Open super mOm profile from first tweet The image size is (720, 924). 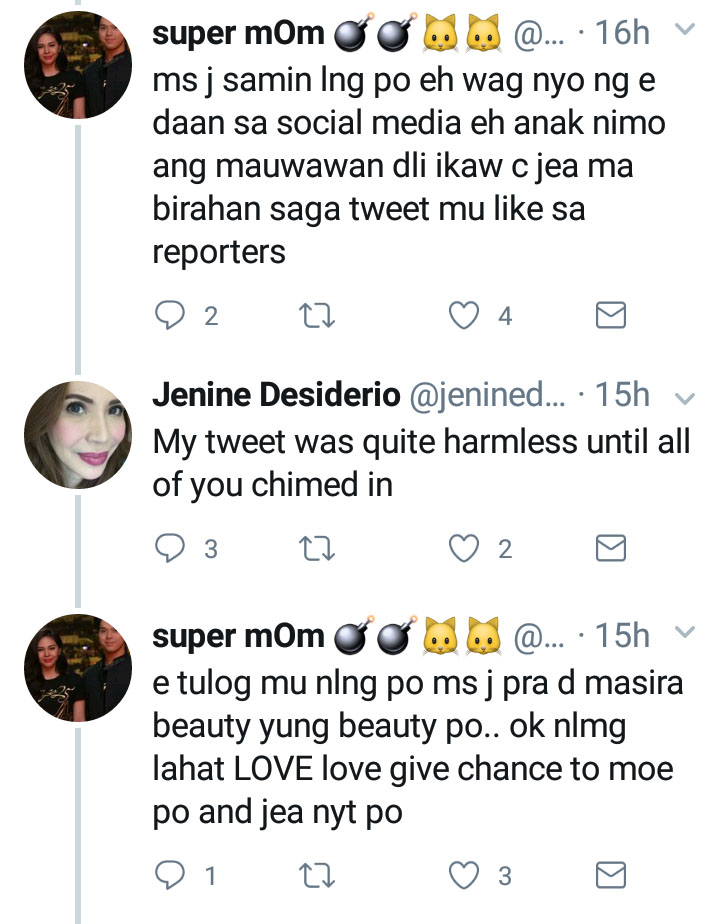tap(238, 34)
